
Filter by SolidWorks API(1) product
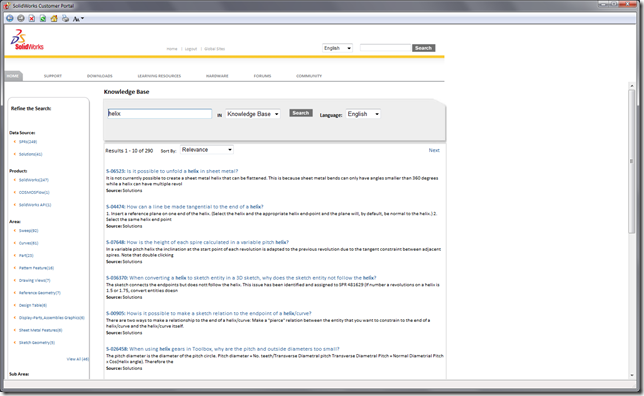[35, 205]
